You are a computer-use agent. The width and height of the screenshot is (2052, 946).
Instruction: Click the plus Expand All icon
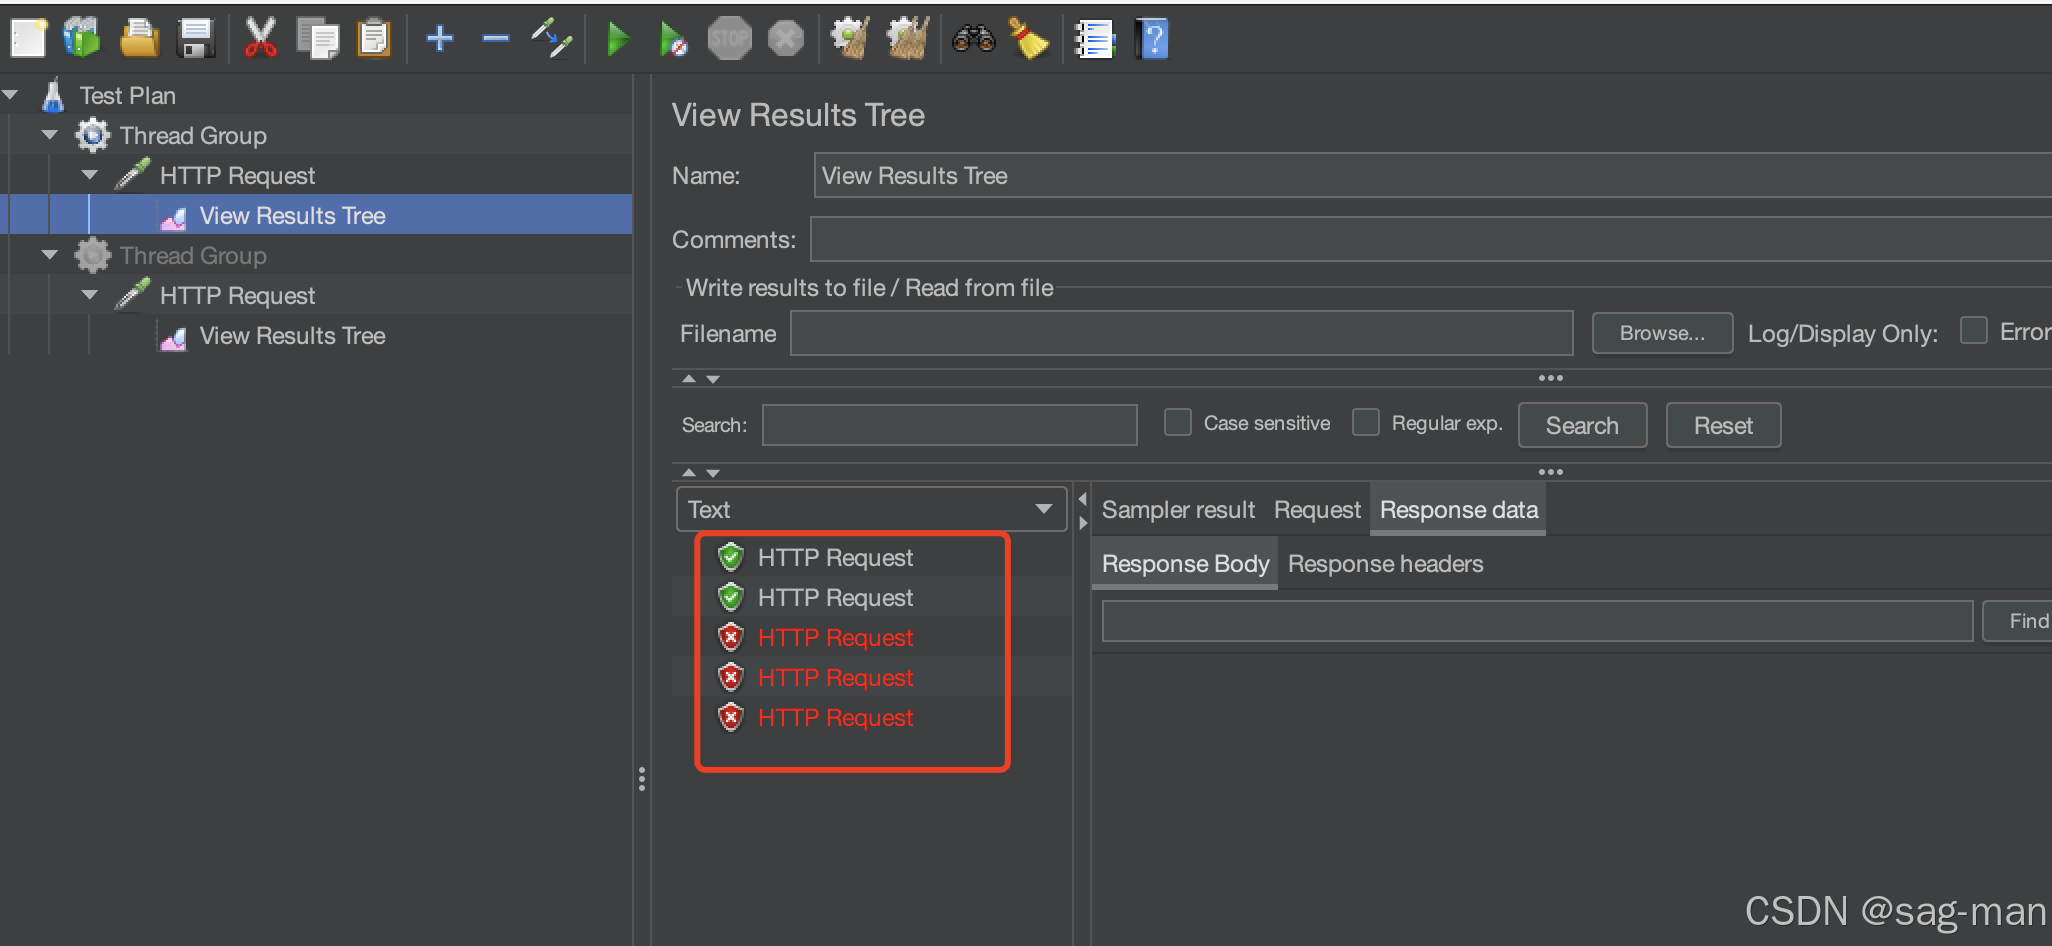click(440, 39)
